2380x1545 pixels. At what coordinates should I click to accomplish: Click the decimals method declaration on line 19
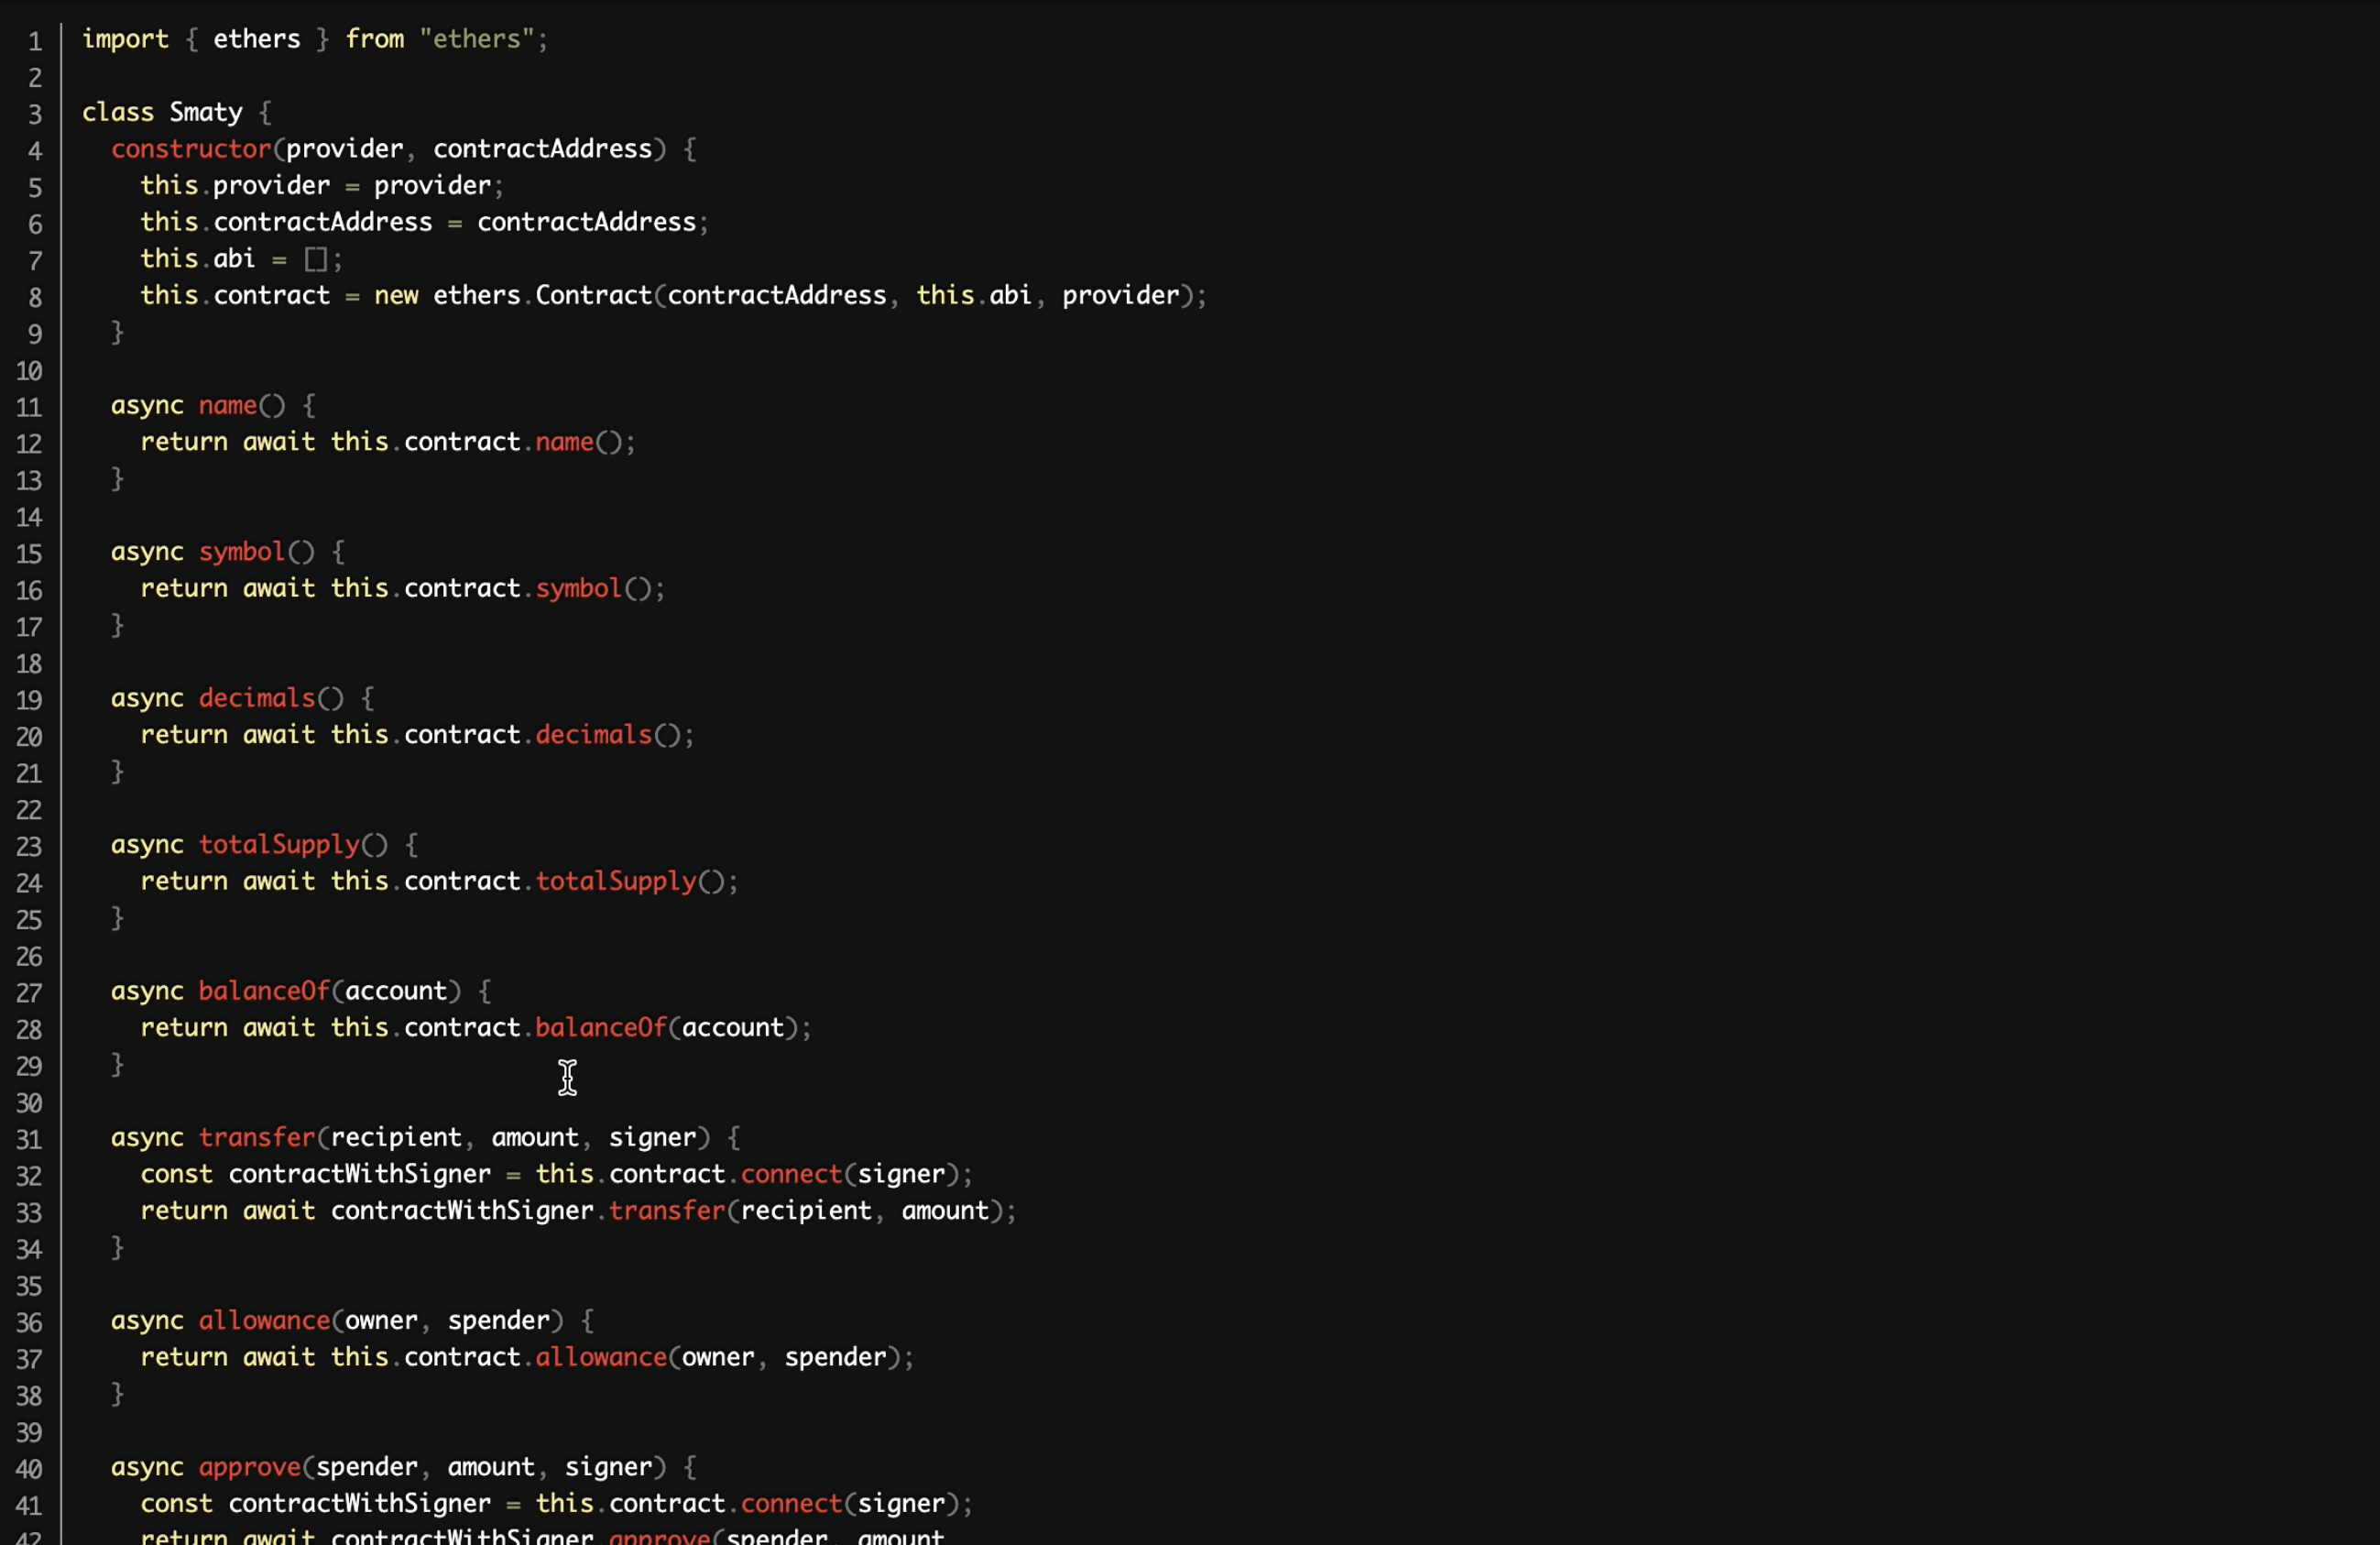257,698
